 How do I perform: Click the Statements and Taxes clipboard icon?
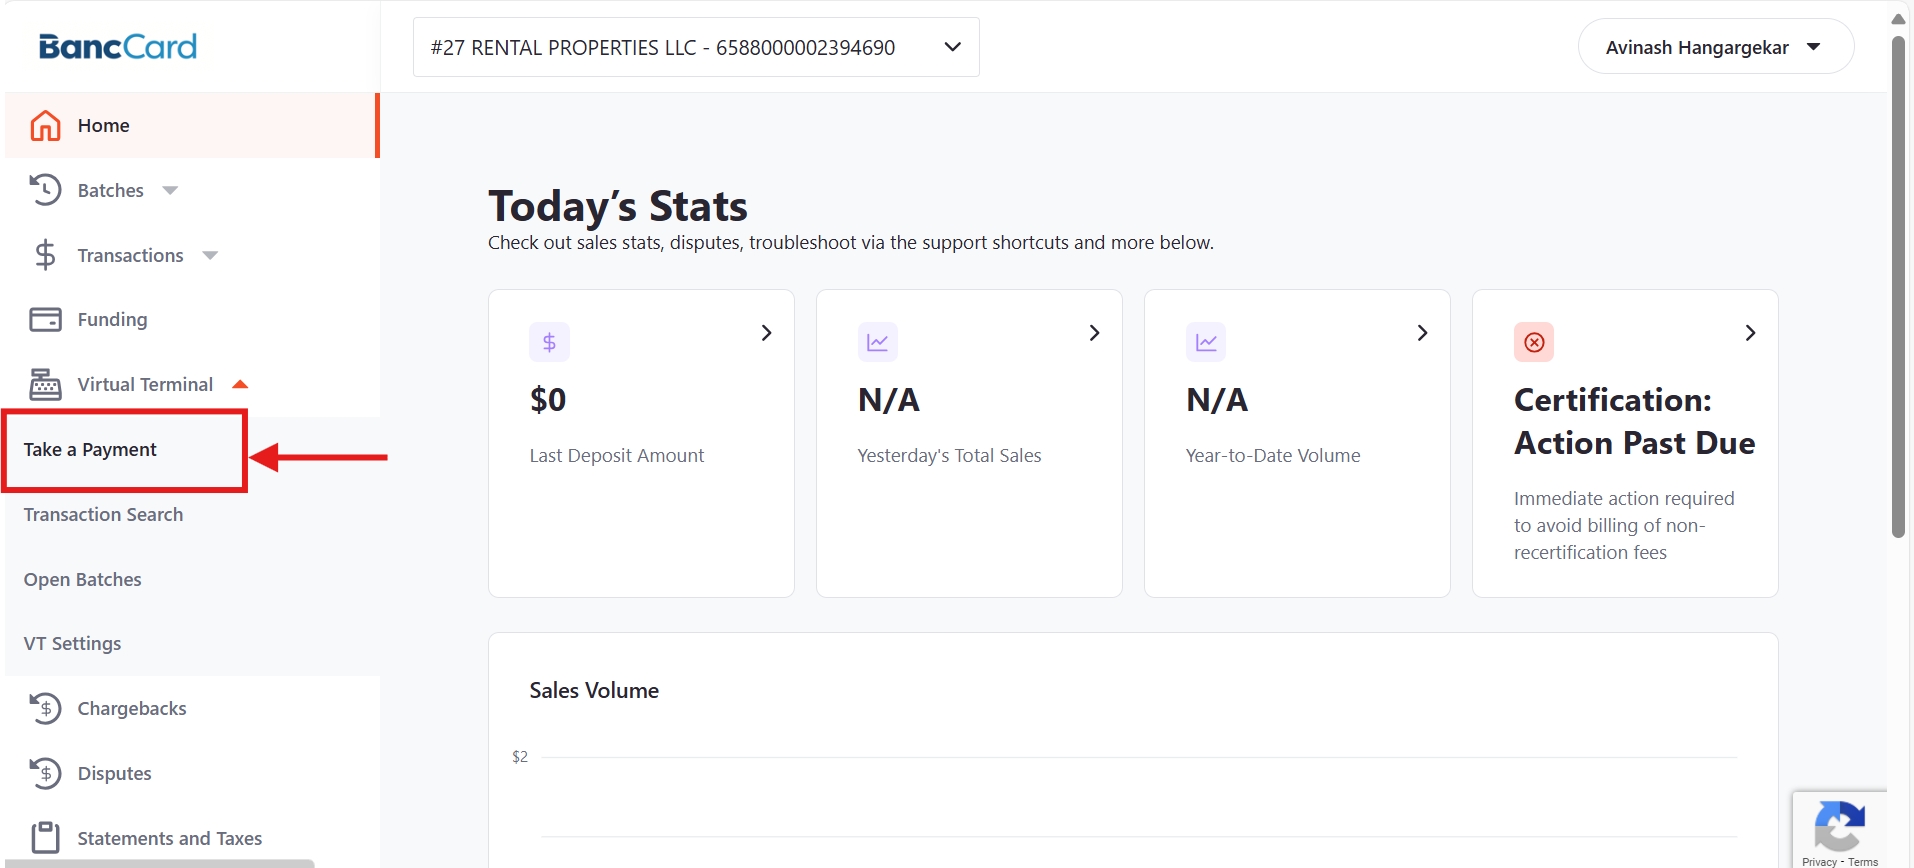click(45, 837)
